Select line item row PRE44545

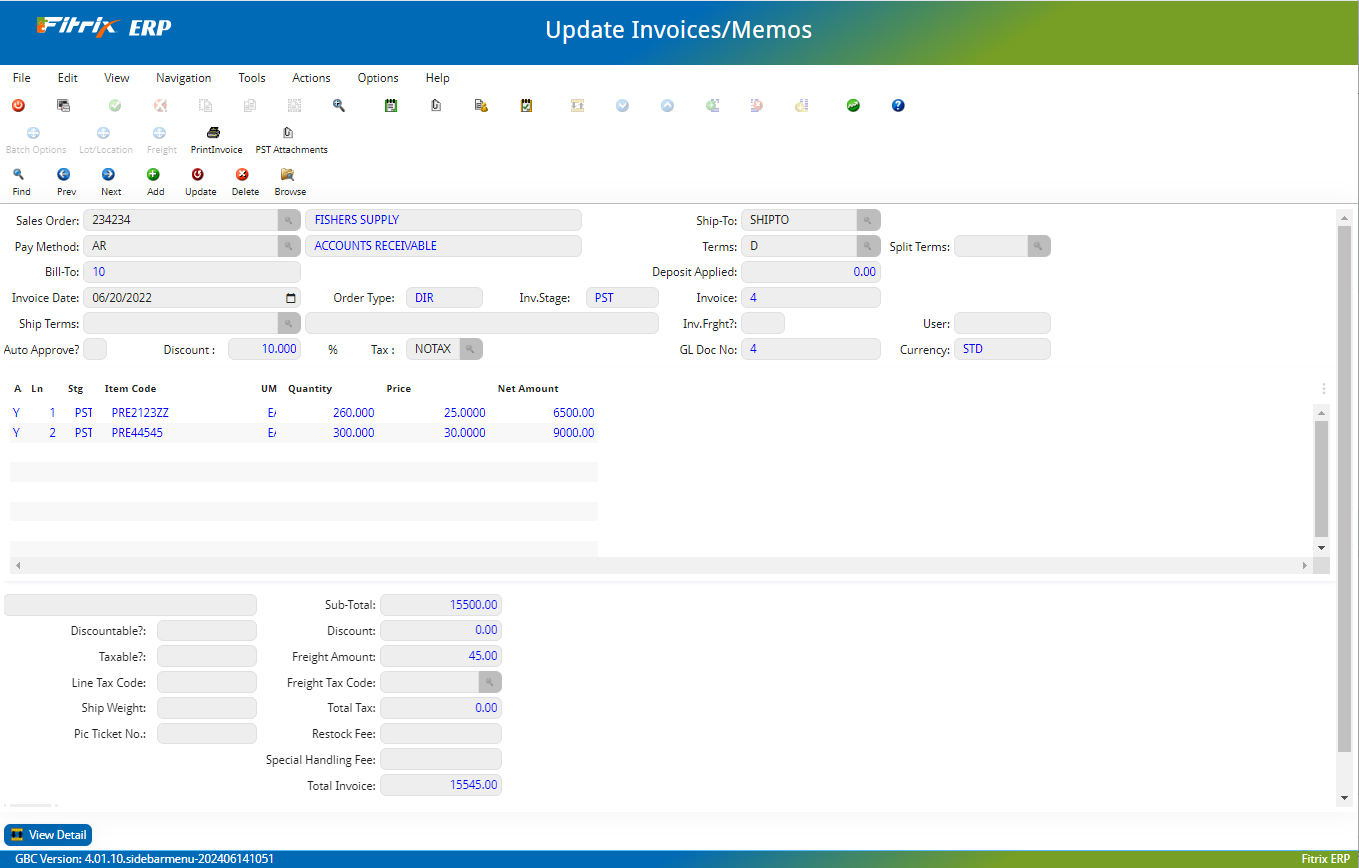coord(137,433)
